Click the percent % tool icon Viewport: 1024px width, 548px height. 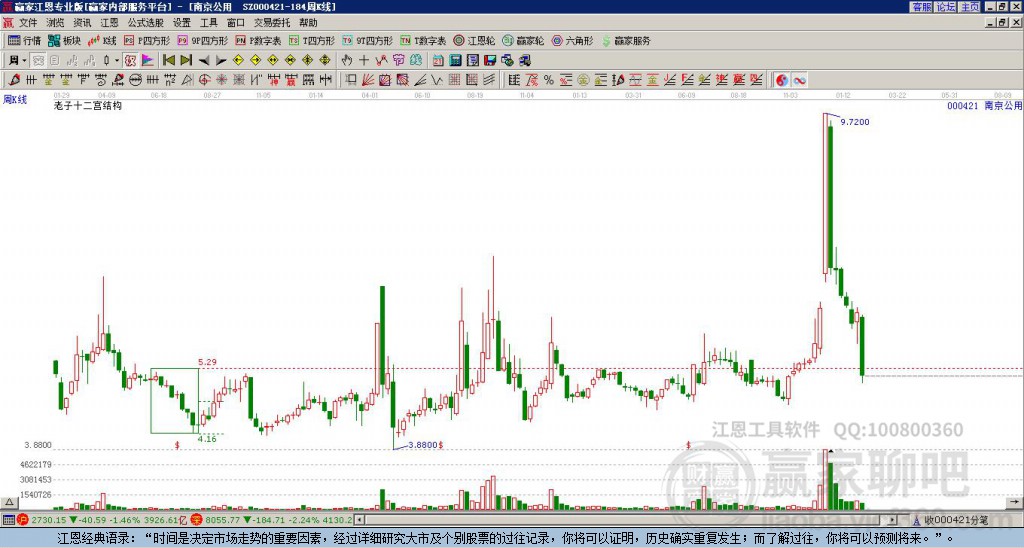549,80
